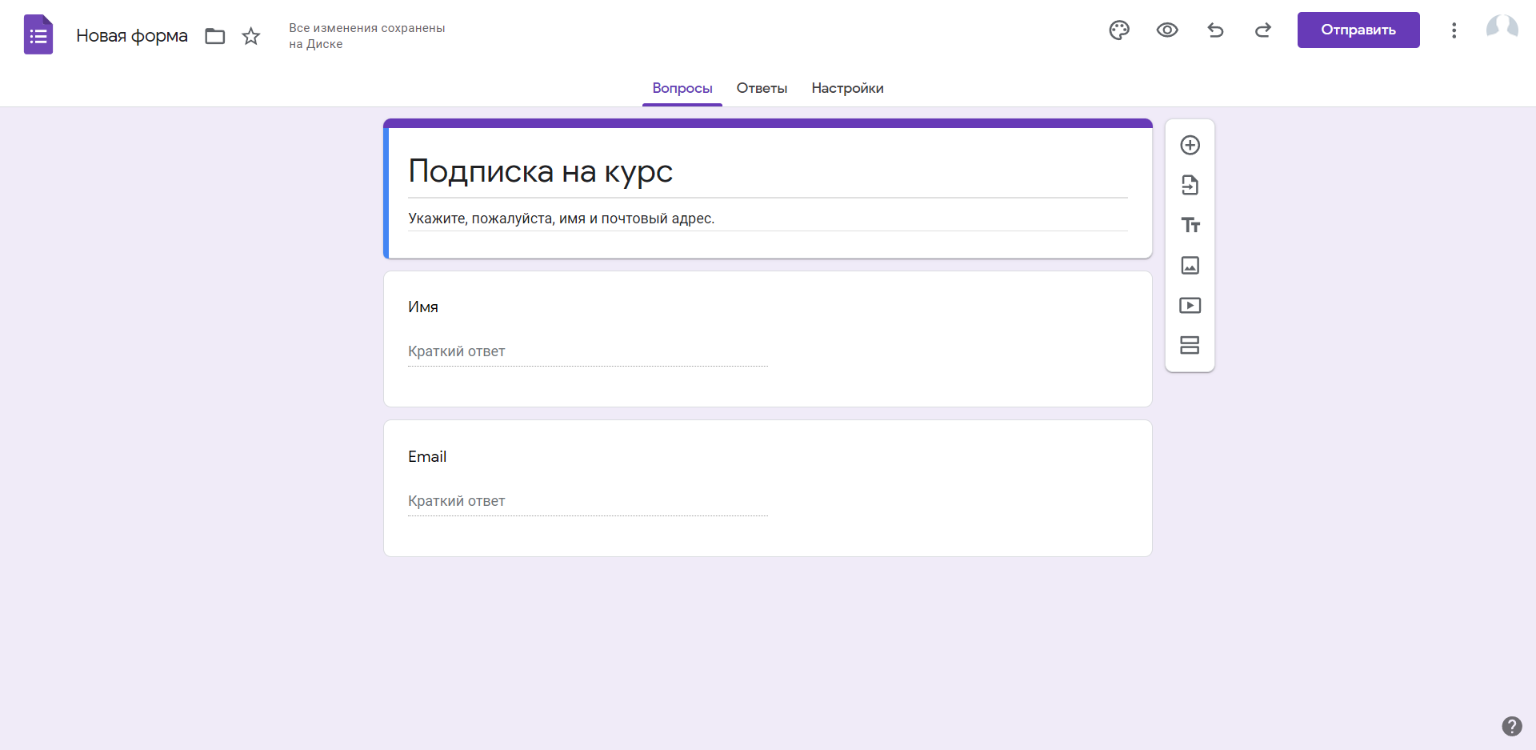1536x750 pixels.
Task: Edit the form title Подписка на курс
Action: point(768,172)
